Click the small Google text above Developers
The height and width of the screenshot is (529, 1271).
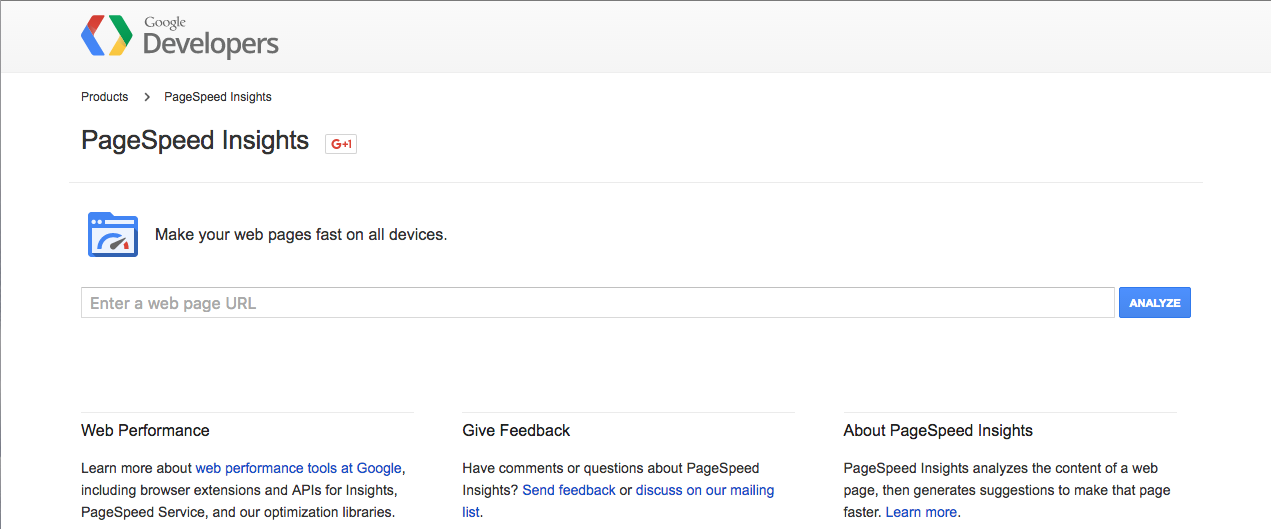pos(165,22)
